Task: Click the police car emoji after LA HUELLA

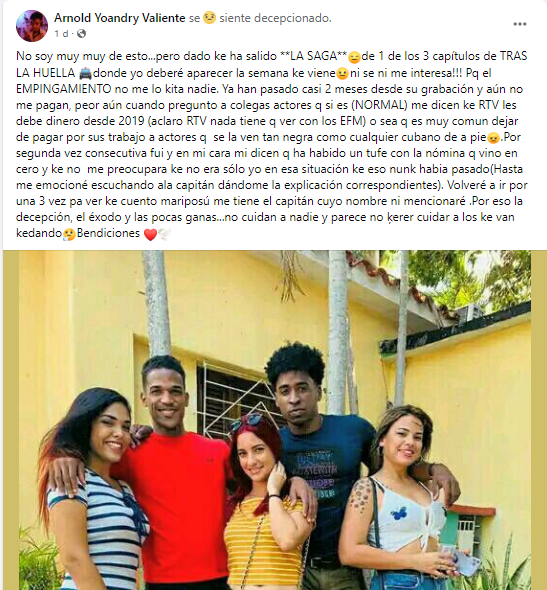Action: coord(85,73)
